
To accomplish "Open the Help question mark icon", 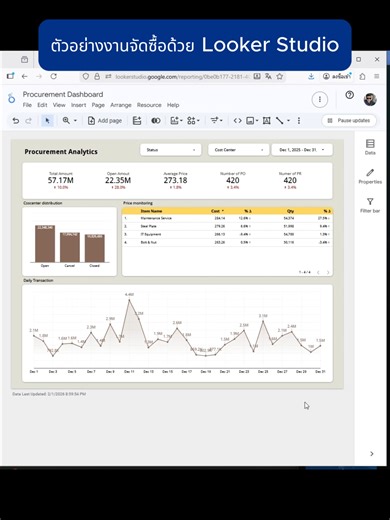I will [x=349, y=95].
